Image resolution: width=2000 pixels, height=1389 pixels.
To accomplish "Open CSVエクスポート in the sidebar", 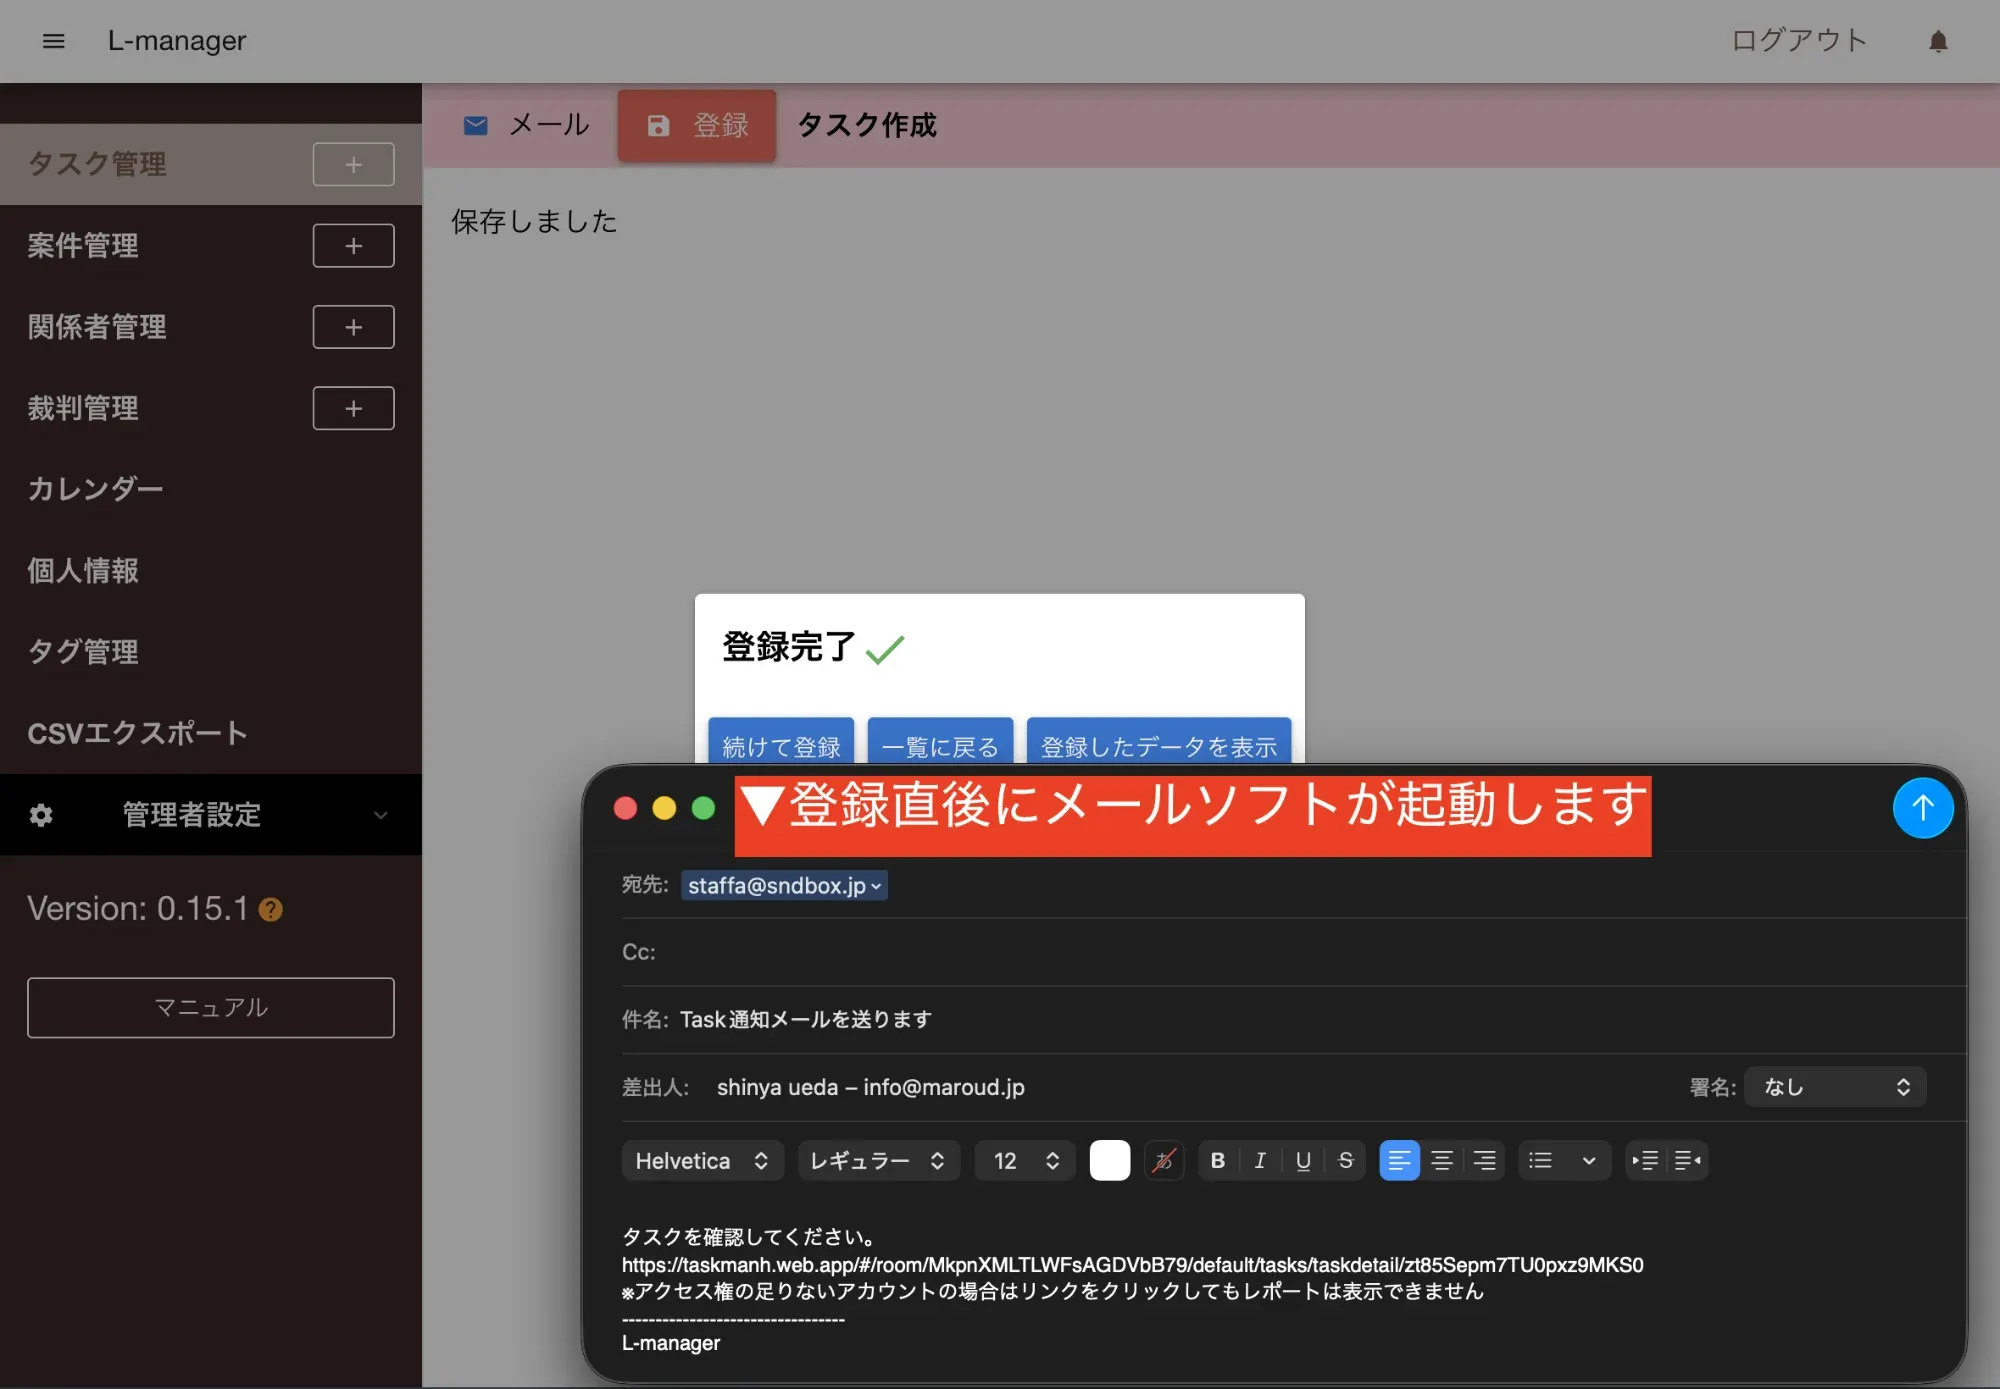I will pyautogui.click(x=138, y=733).
